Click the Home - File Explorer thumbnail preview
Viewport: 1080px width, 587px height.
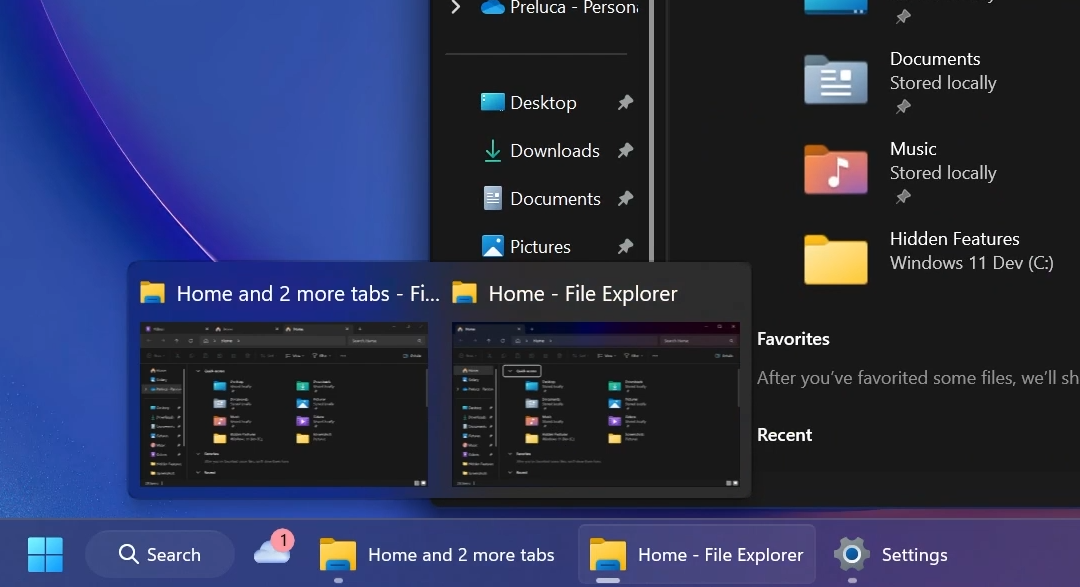596,406
